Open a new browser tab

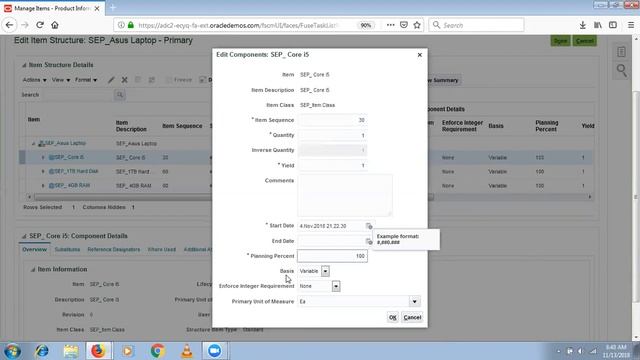tap(113, 8)
